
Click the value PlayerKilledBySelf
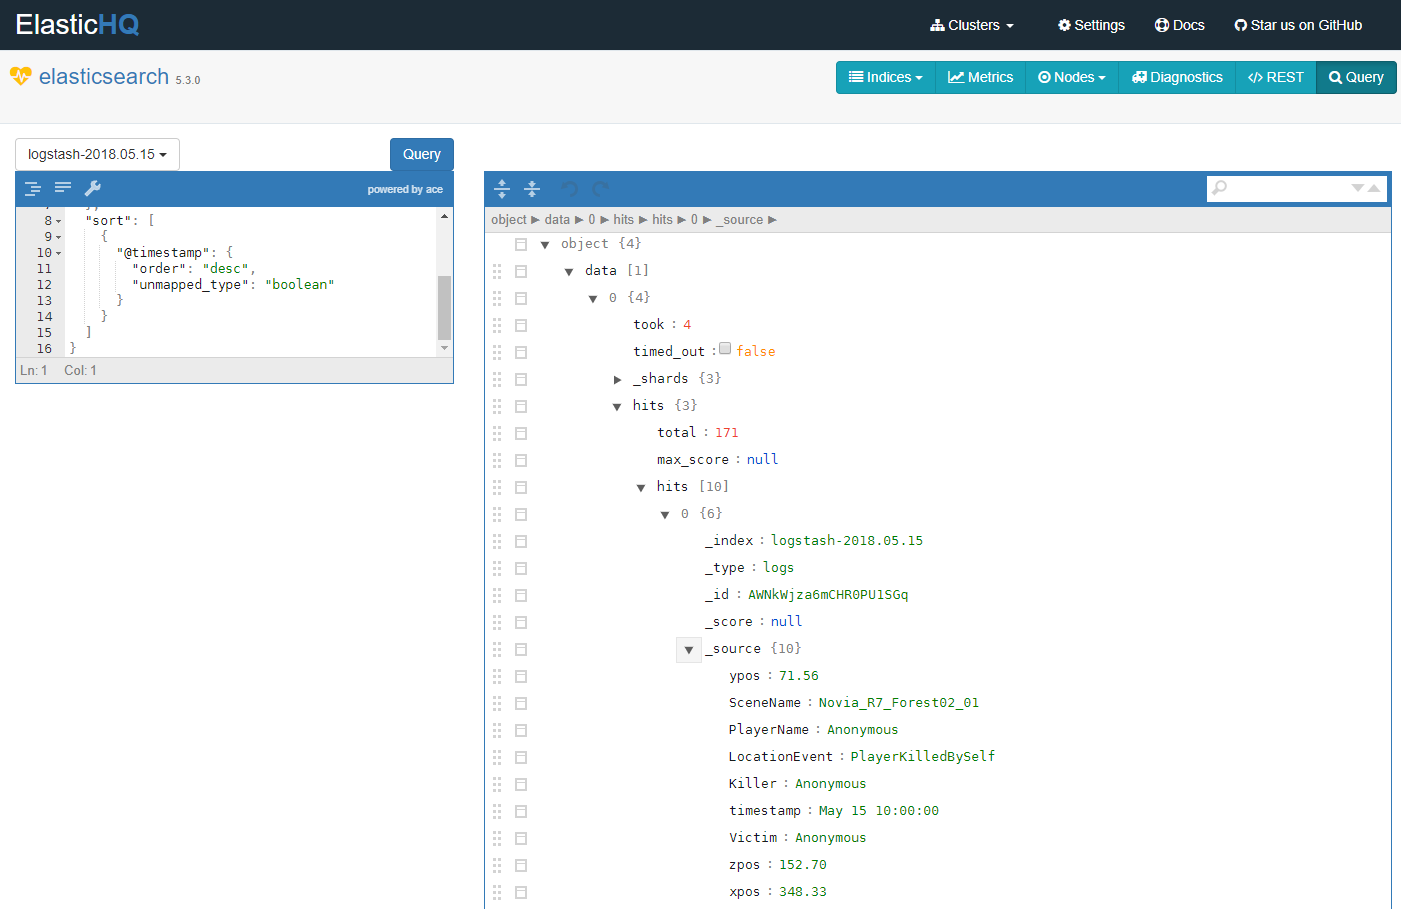point(922,757)
